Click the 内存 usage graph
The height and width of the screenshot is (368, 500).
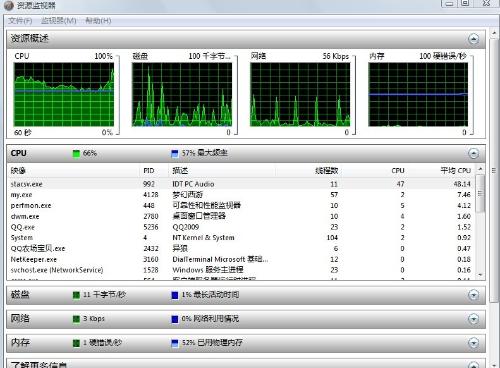pos(418,94)
